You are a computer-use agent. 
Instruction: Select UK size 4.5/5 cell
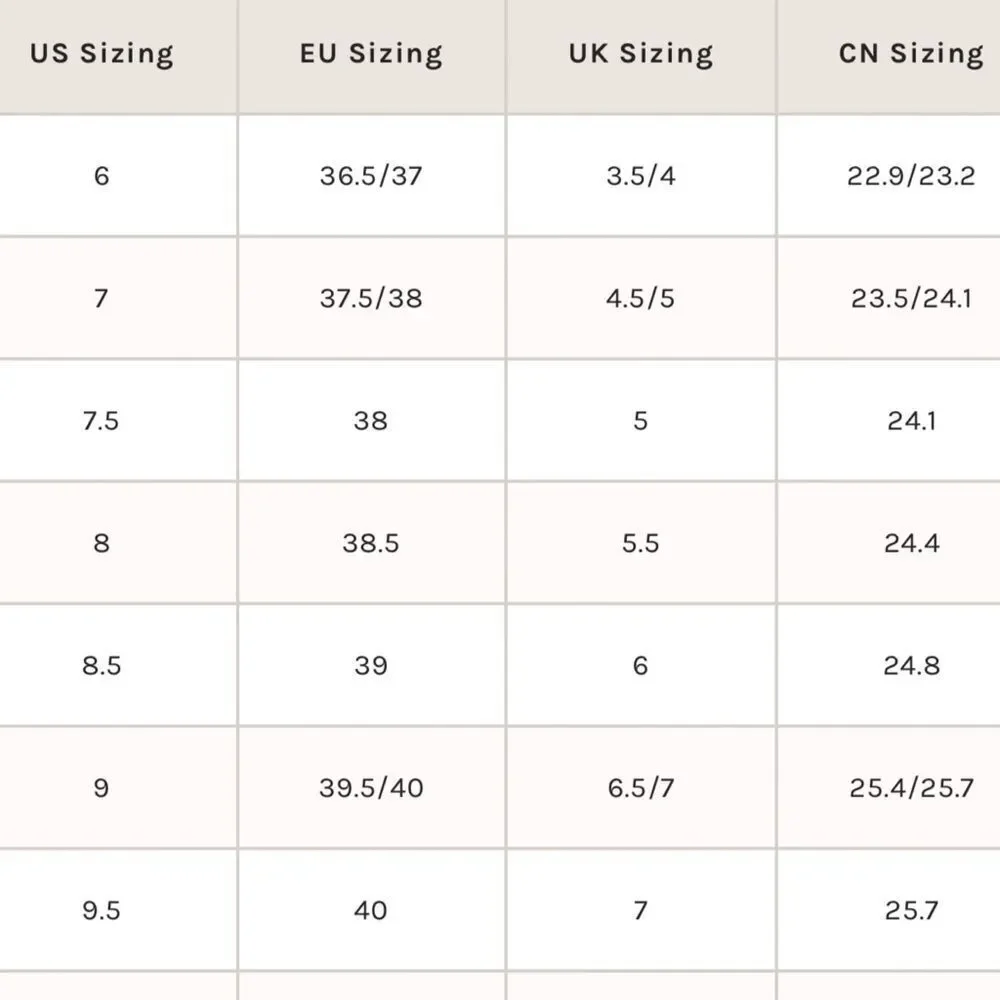[x=641, y=298]
